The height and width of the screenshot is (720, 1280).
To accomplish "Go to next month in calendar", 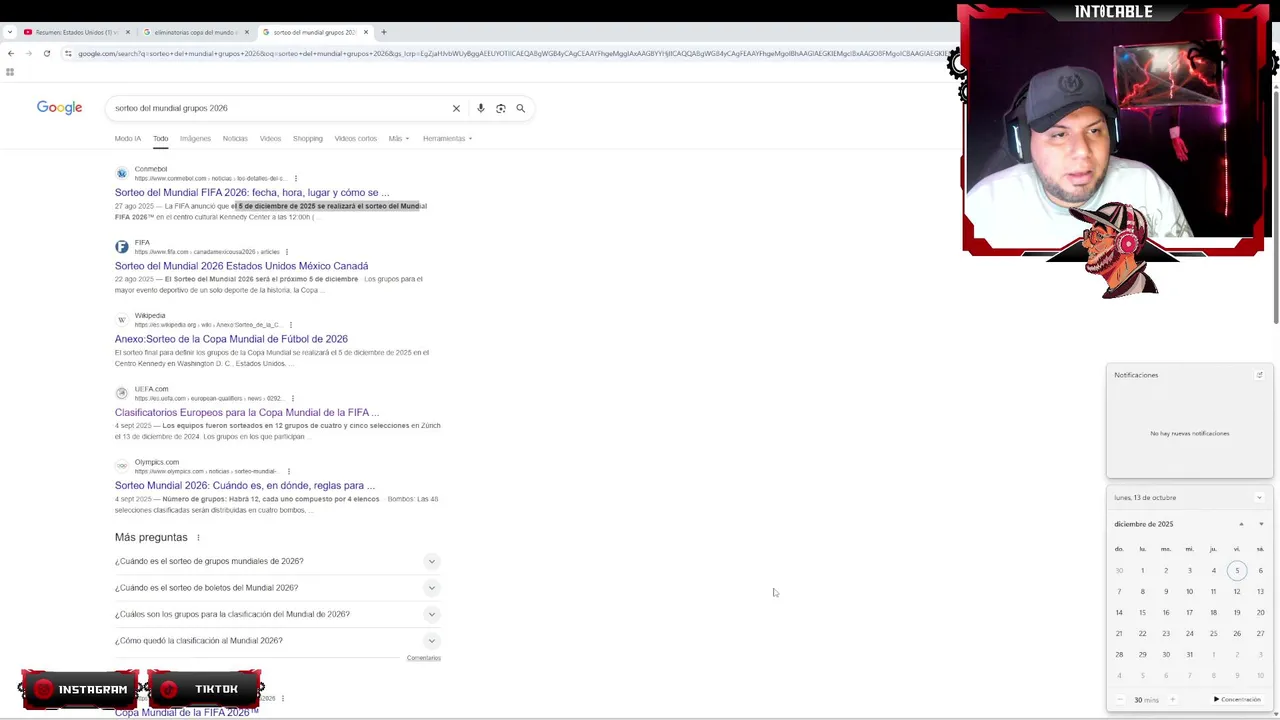I will tap(1261, 524).
